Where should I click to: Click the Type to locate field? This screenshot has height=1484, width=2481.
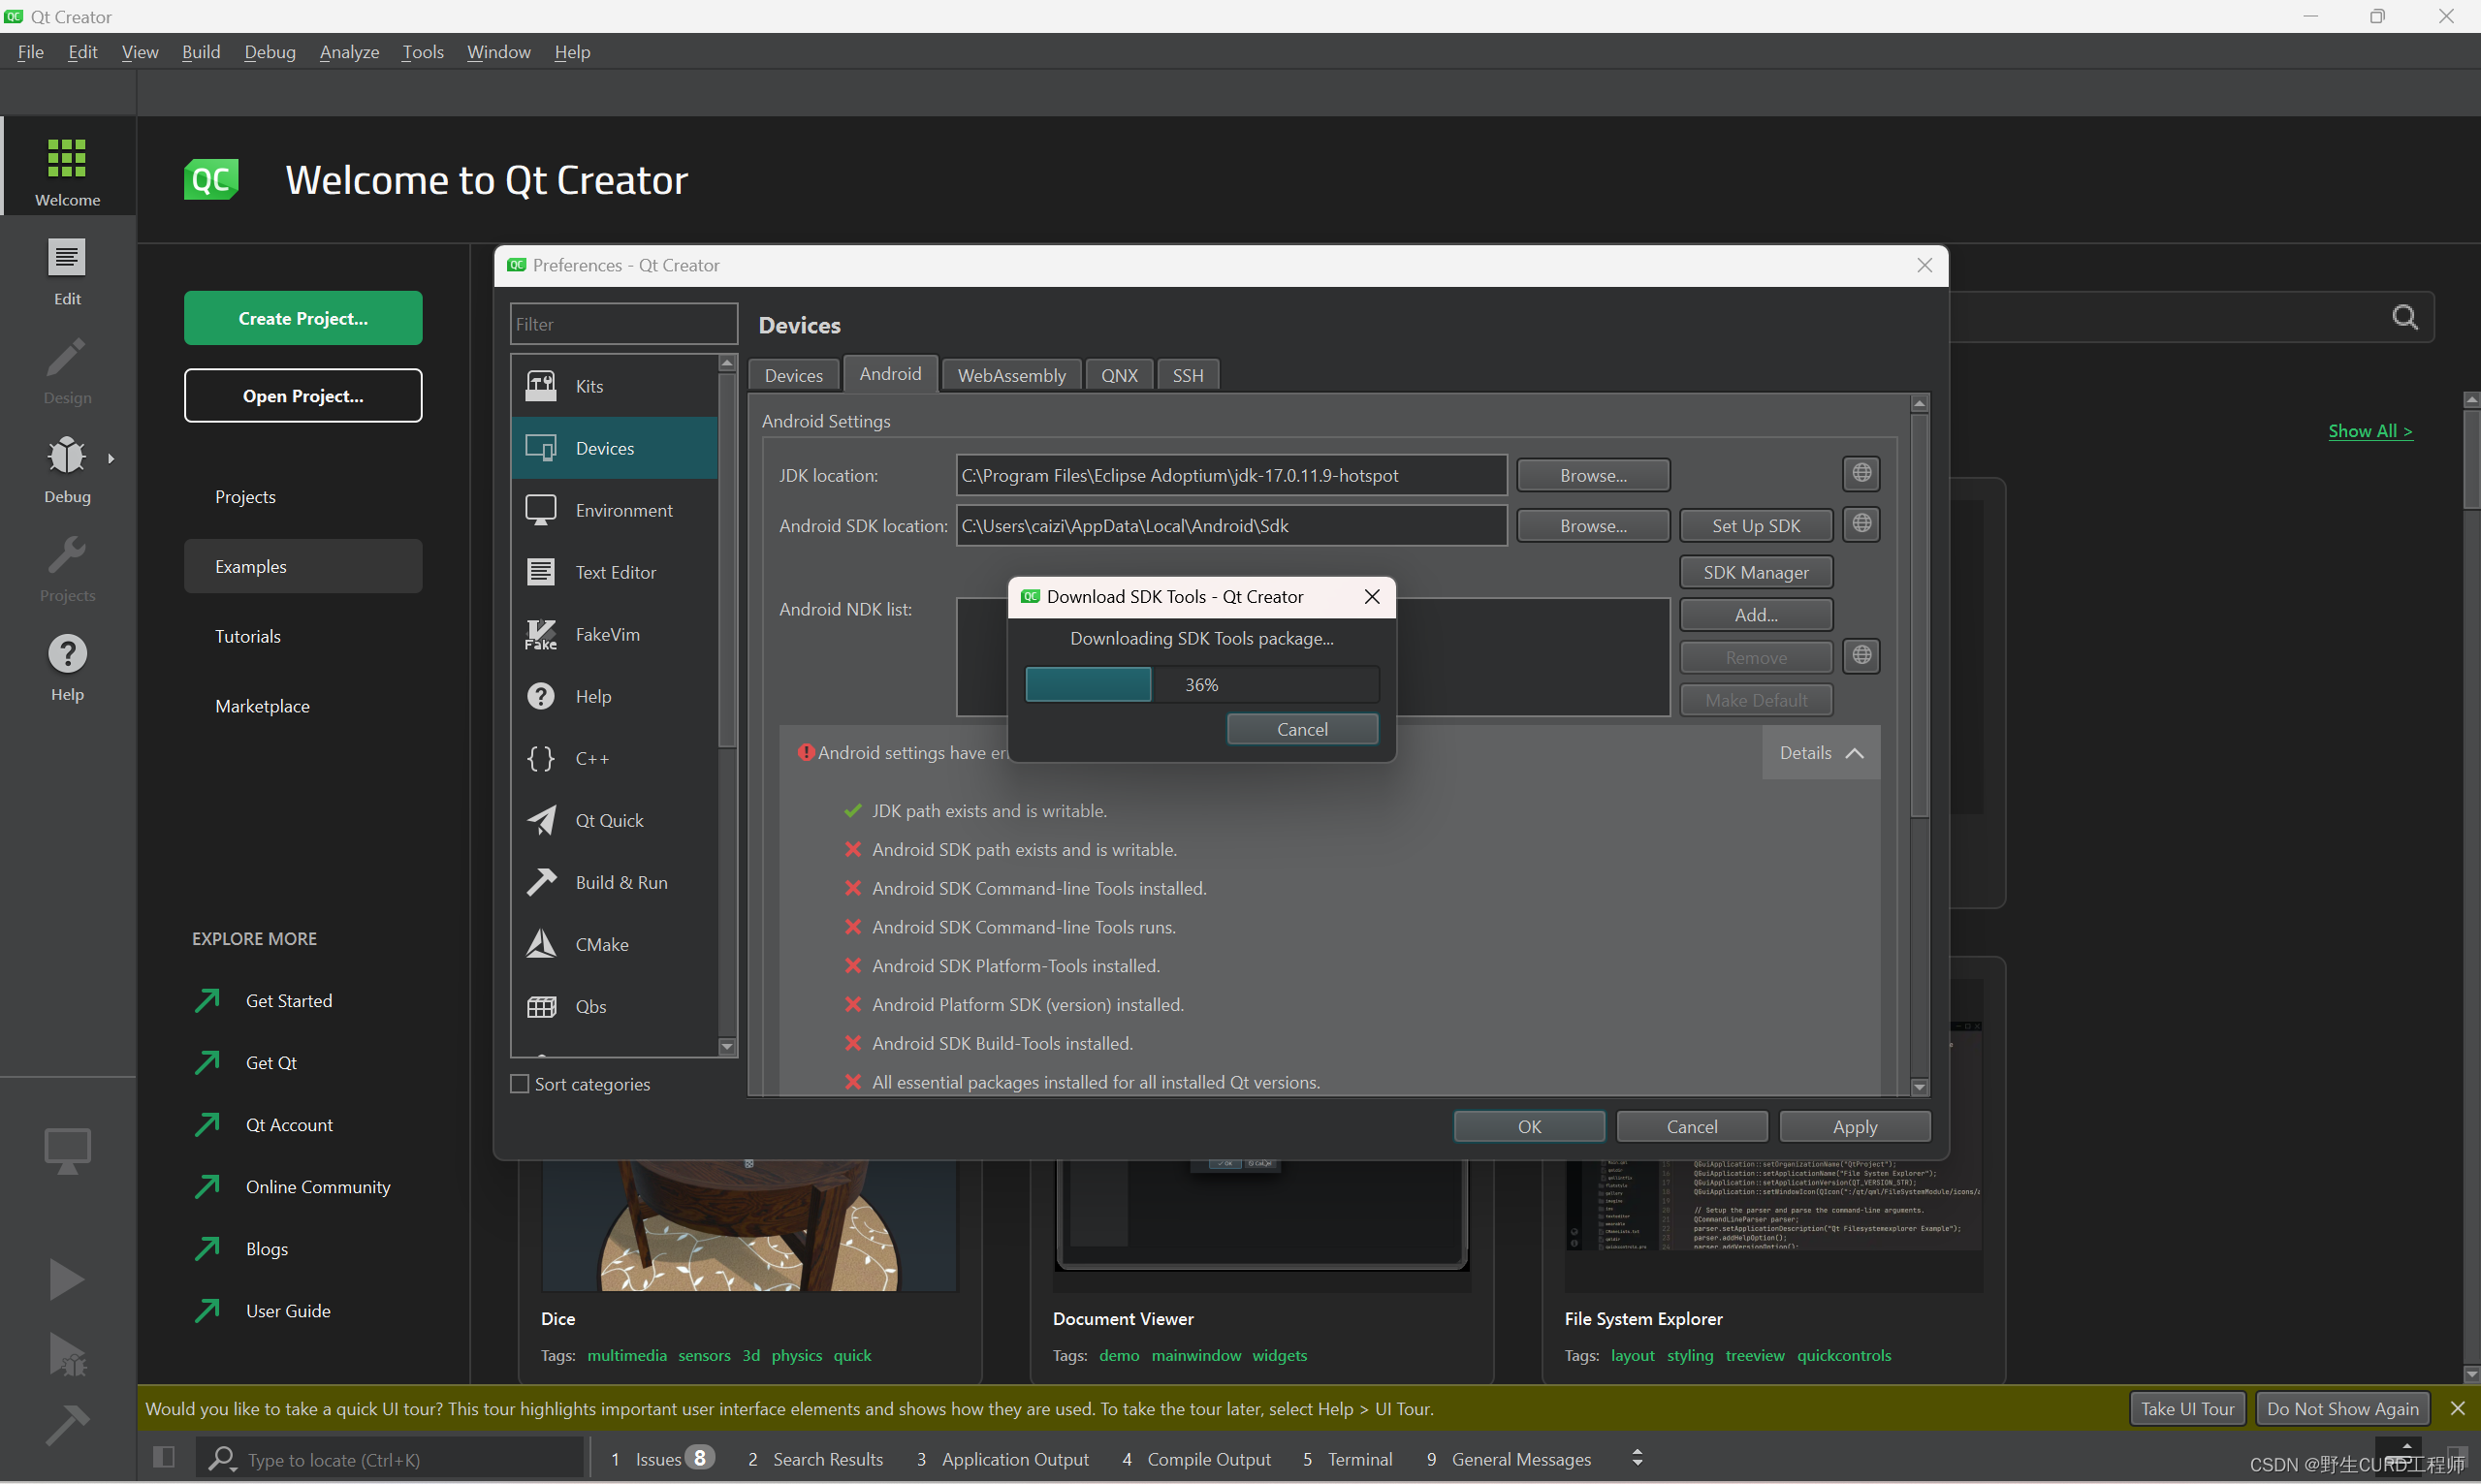tap(390, 1459)
